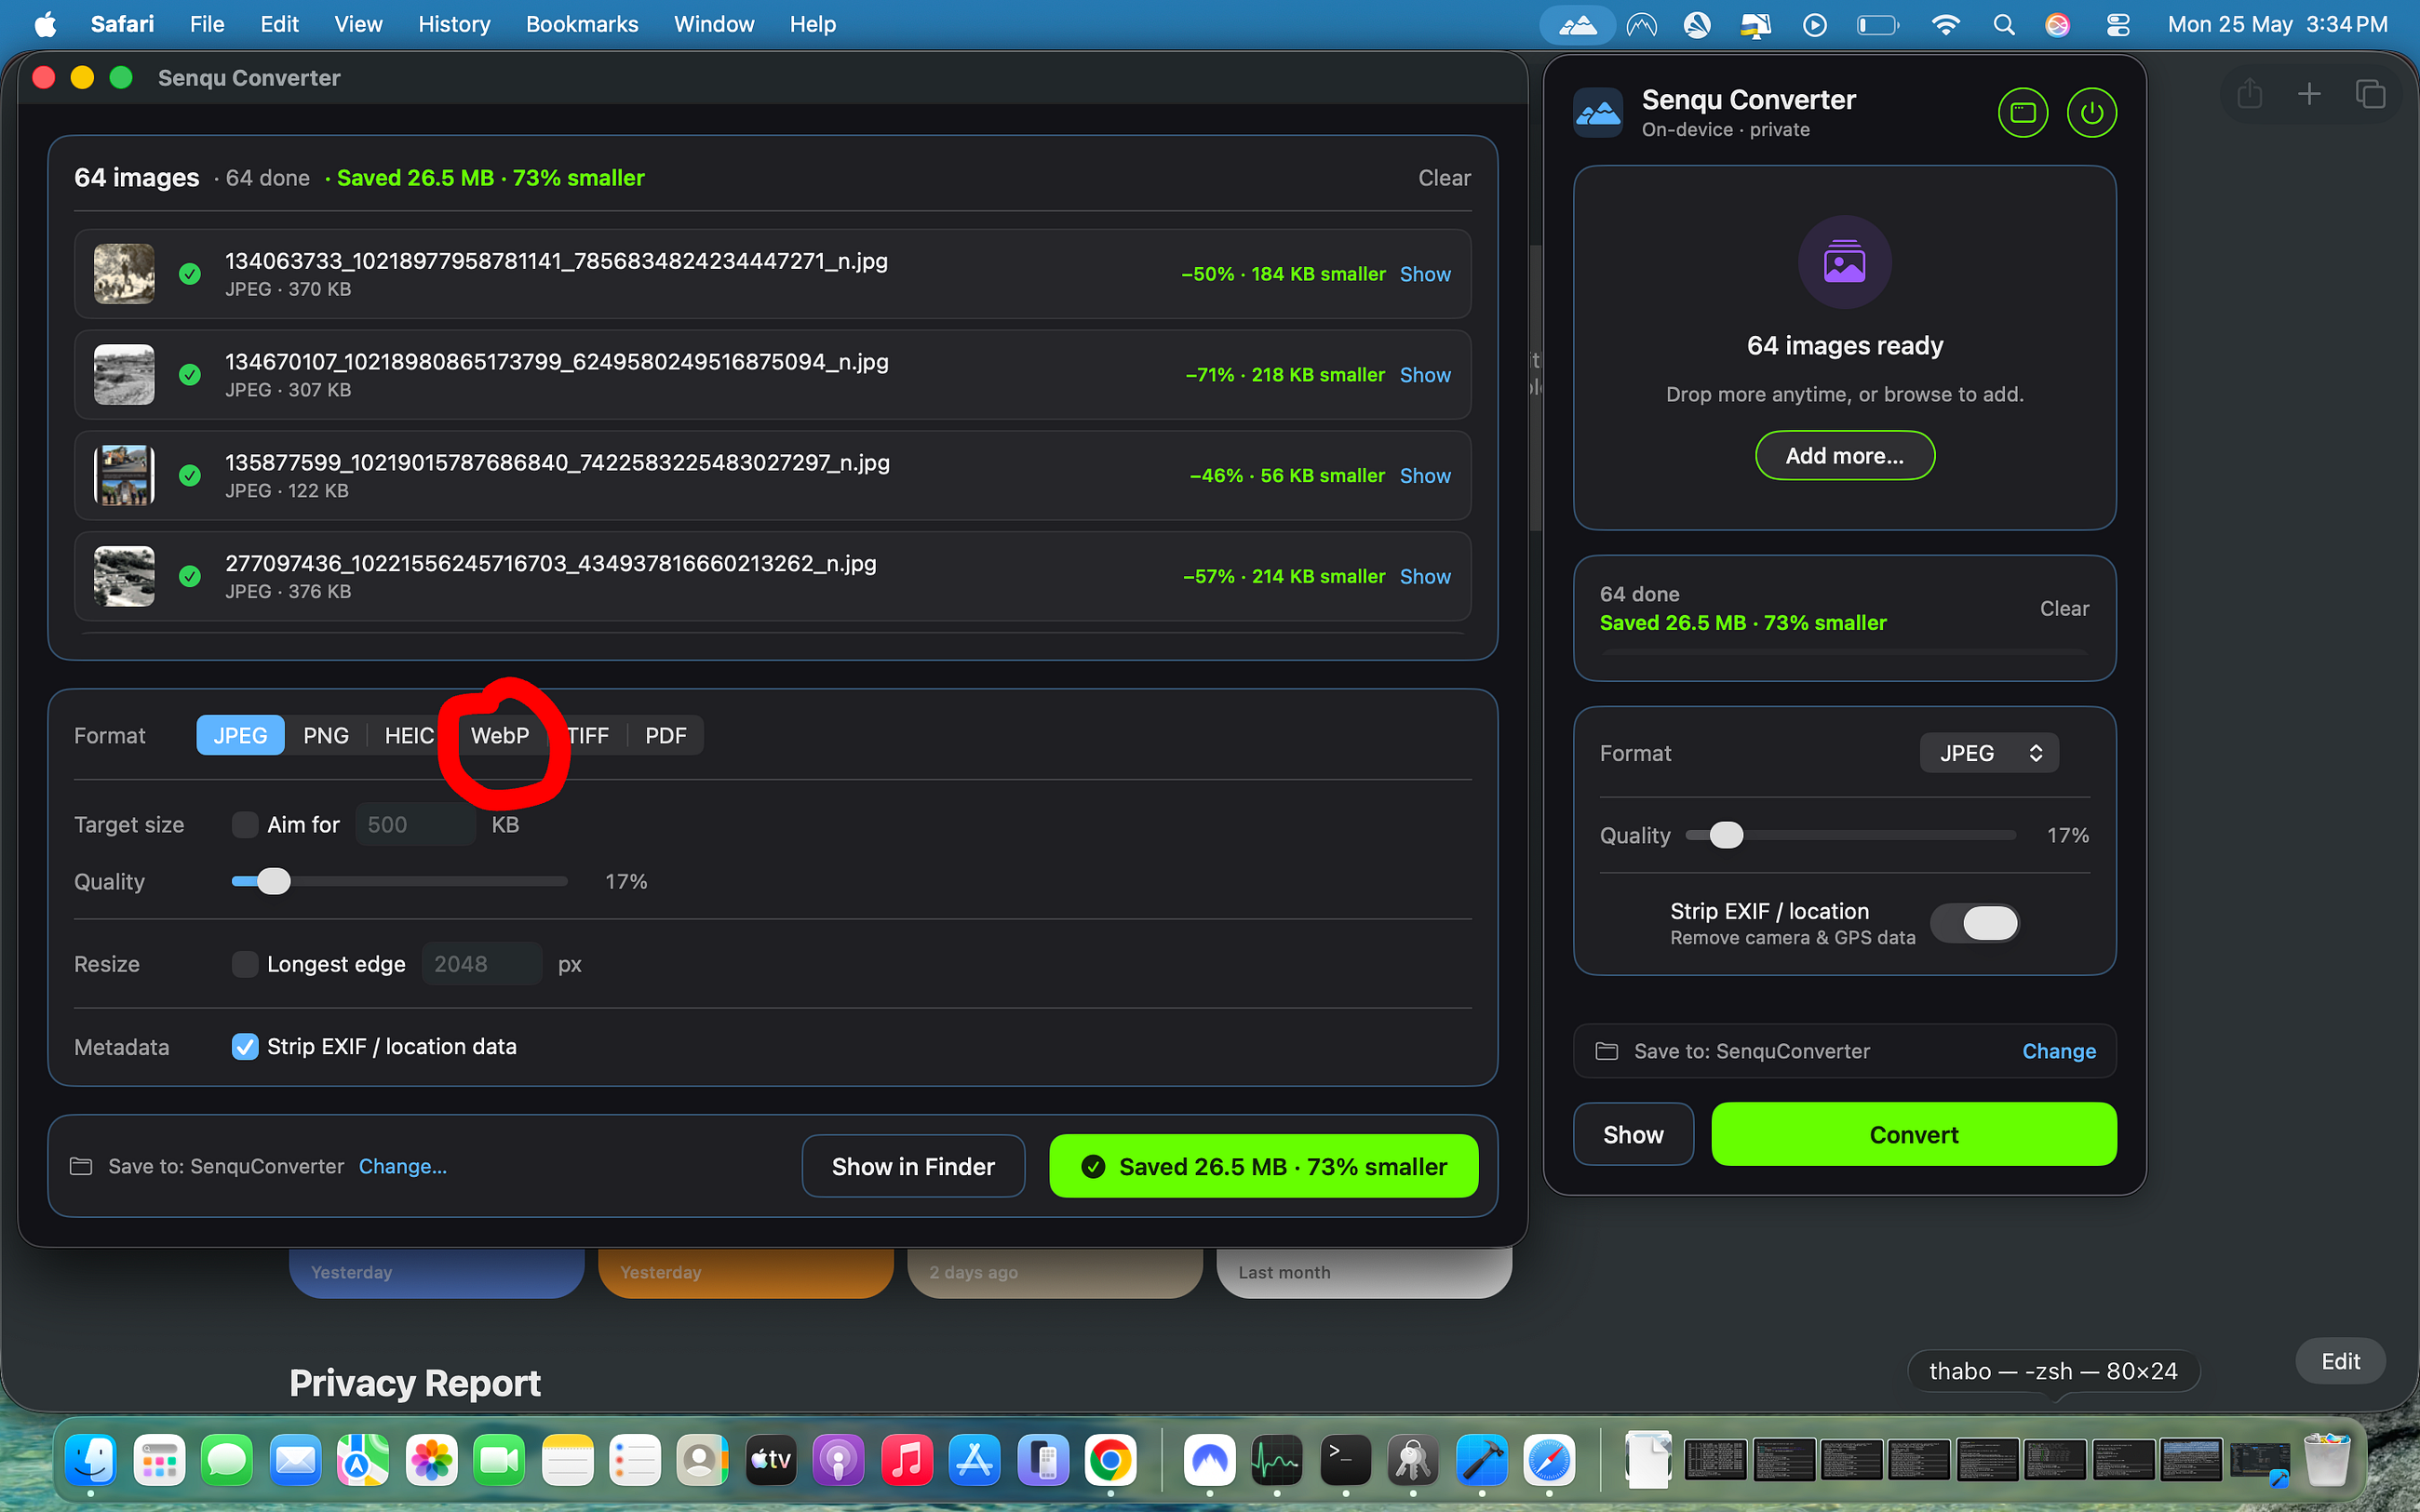
Task: Open the JPEG format dropdown in popover
Action: (x=1989, y=753)
